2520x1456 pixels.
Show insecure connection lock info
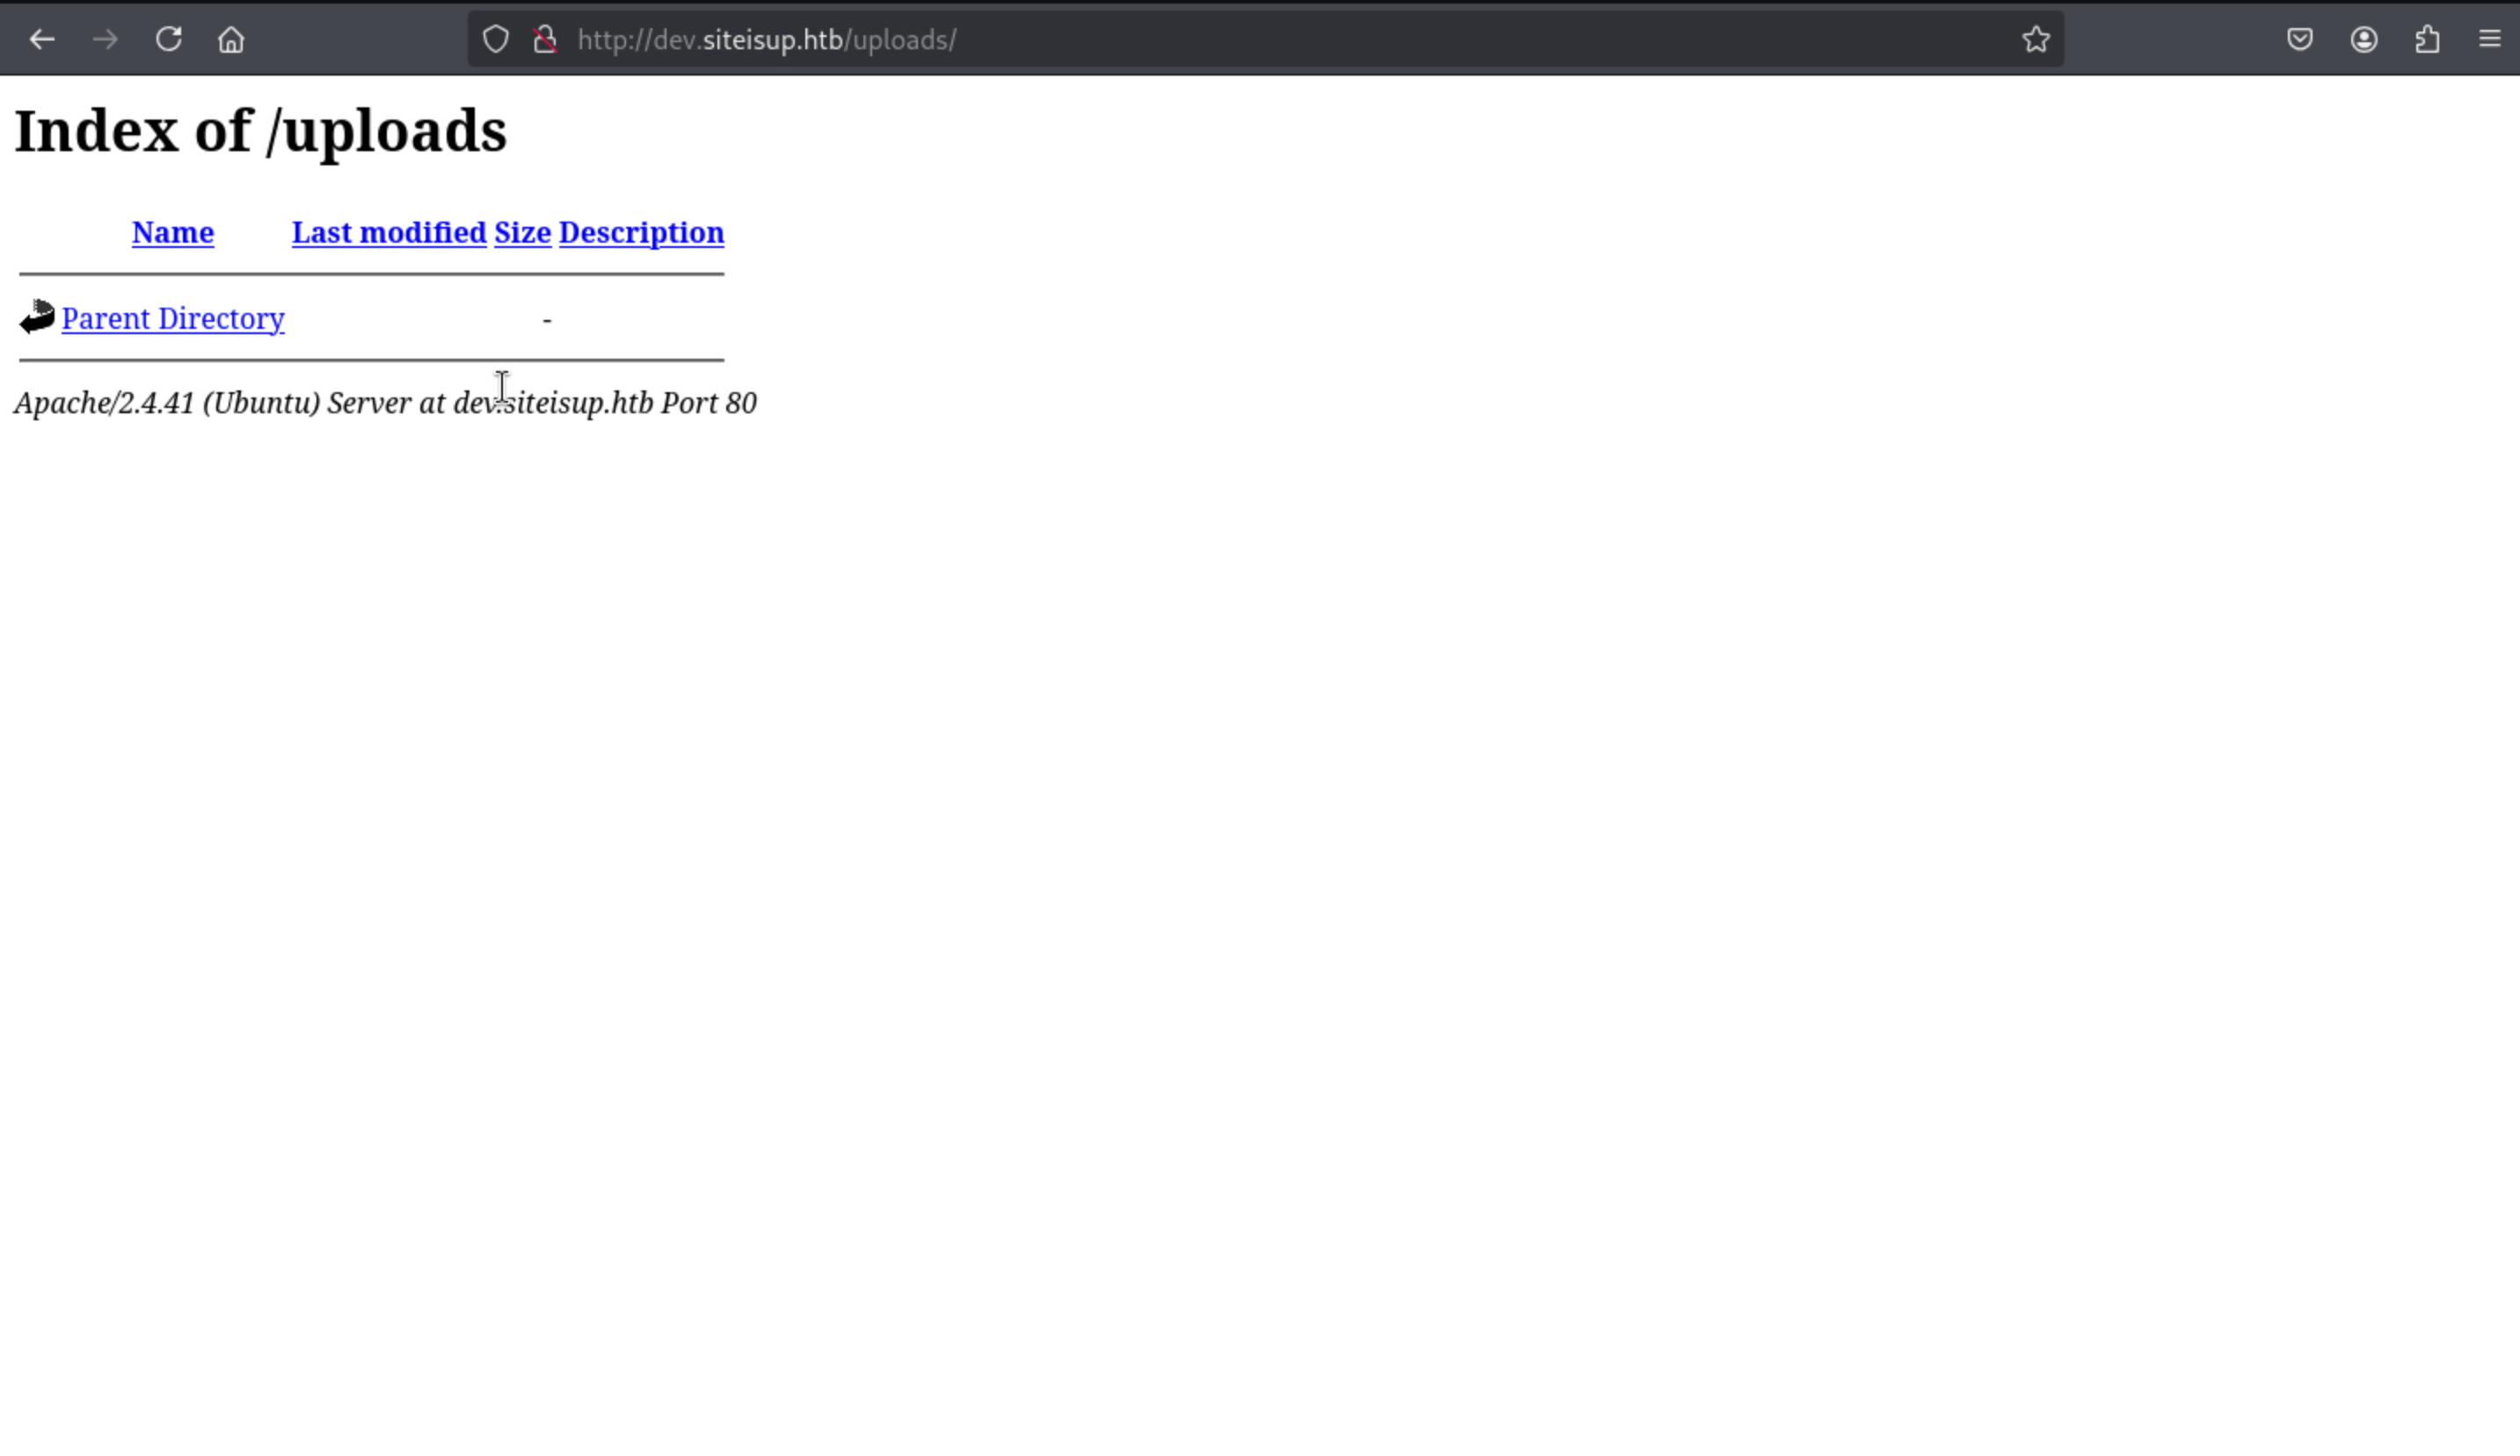[x=545, y=40]
